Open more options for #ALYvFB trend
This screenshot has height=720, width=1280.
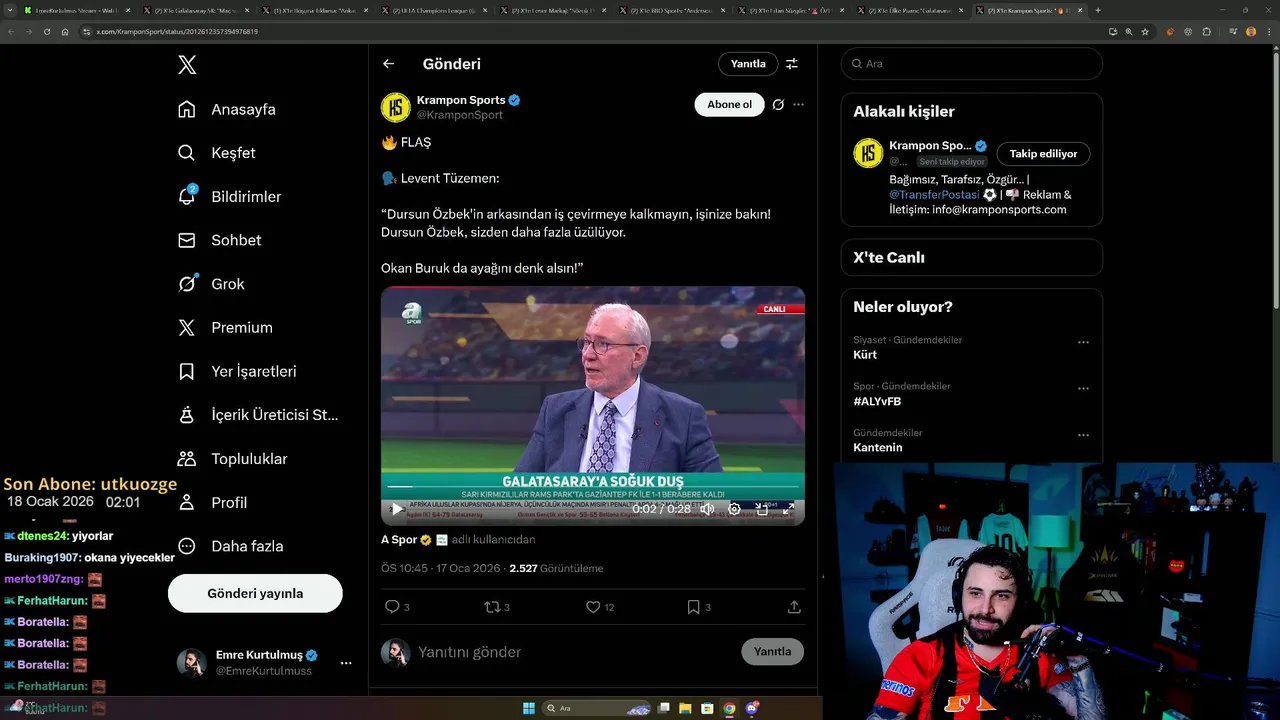pos(1083,389)
